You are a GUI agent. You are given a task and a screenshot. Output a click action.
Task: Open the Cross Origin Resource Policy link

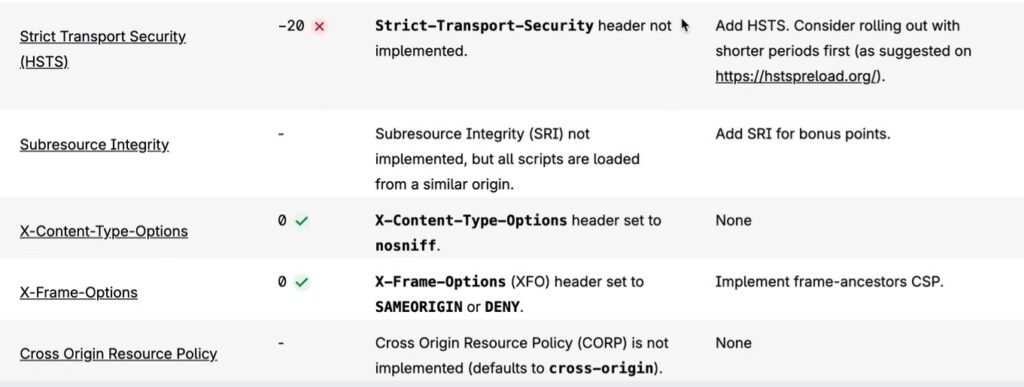coord(118,354)
